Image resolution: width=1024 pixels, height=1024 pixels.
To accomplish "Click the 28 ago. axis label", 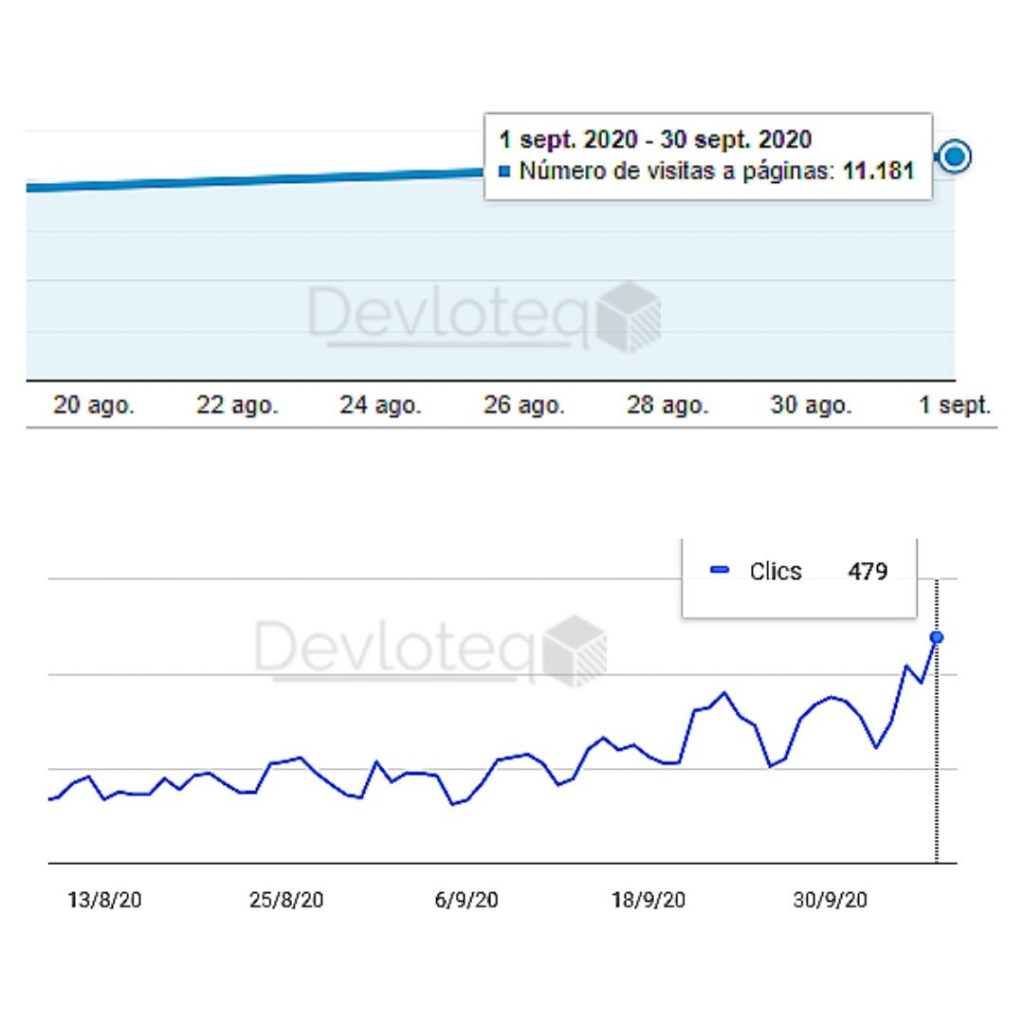I will point(667,407).
